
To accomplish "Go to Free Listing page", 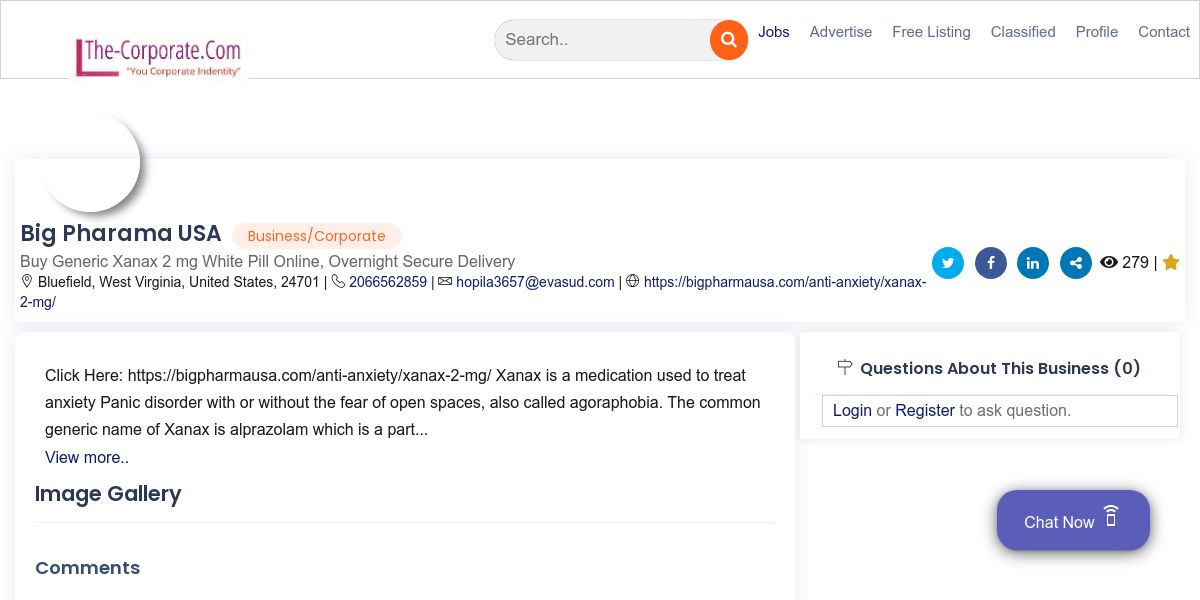I will click(x=931, y=32).
